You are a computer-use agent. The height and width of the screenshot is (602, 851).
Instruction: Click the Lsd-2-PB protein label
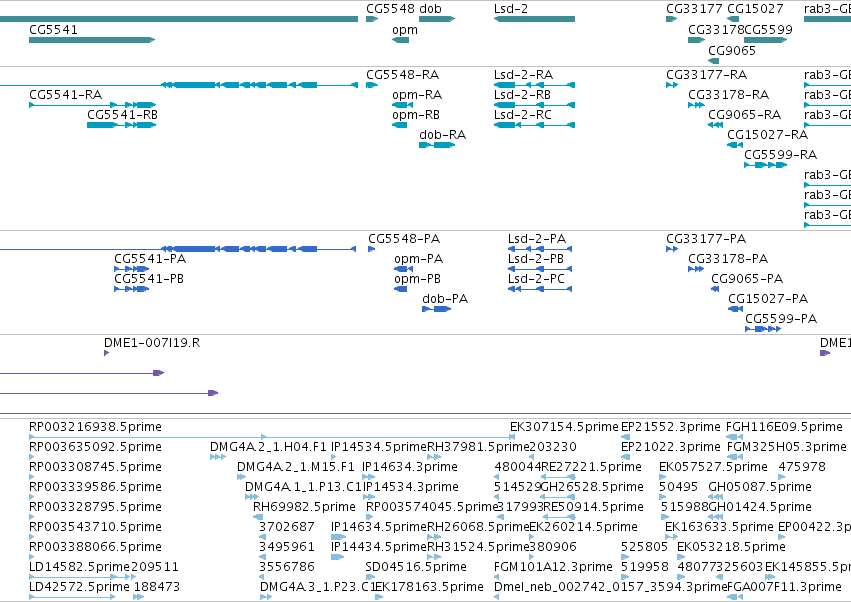point(536,259)
